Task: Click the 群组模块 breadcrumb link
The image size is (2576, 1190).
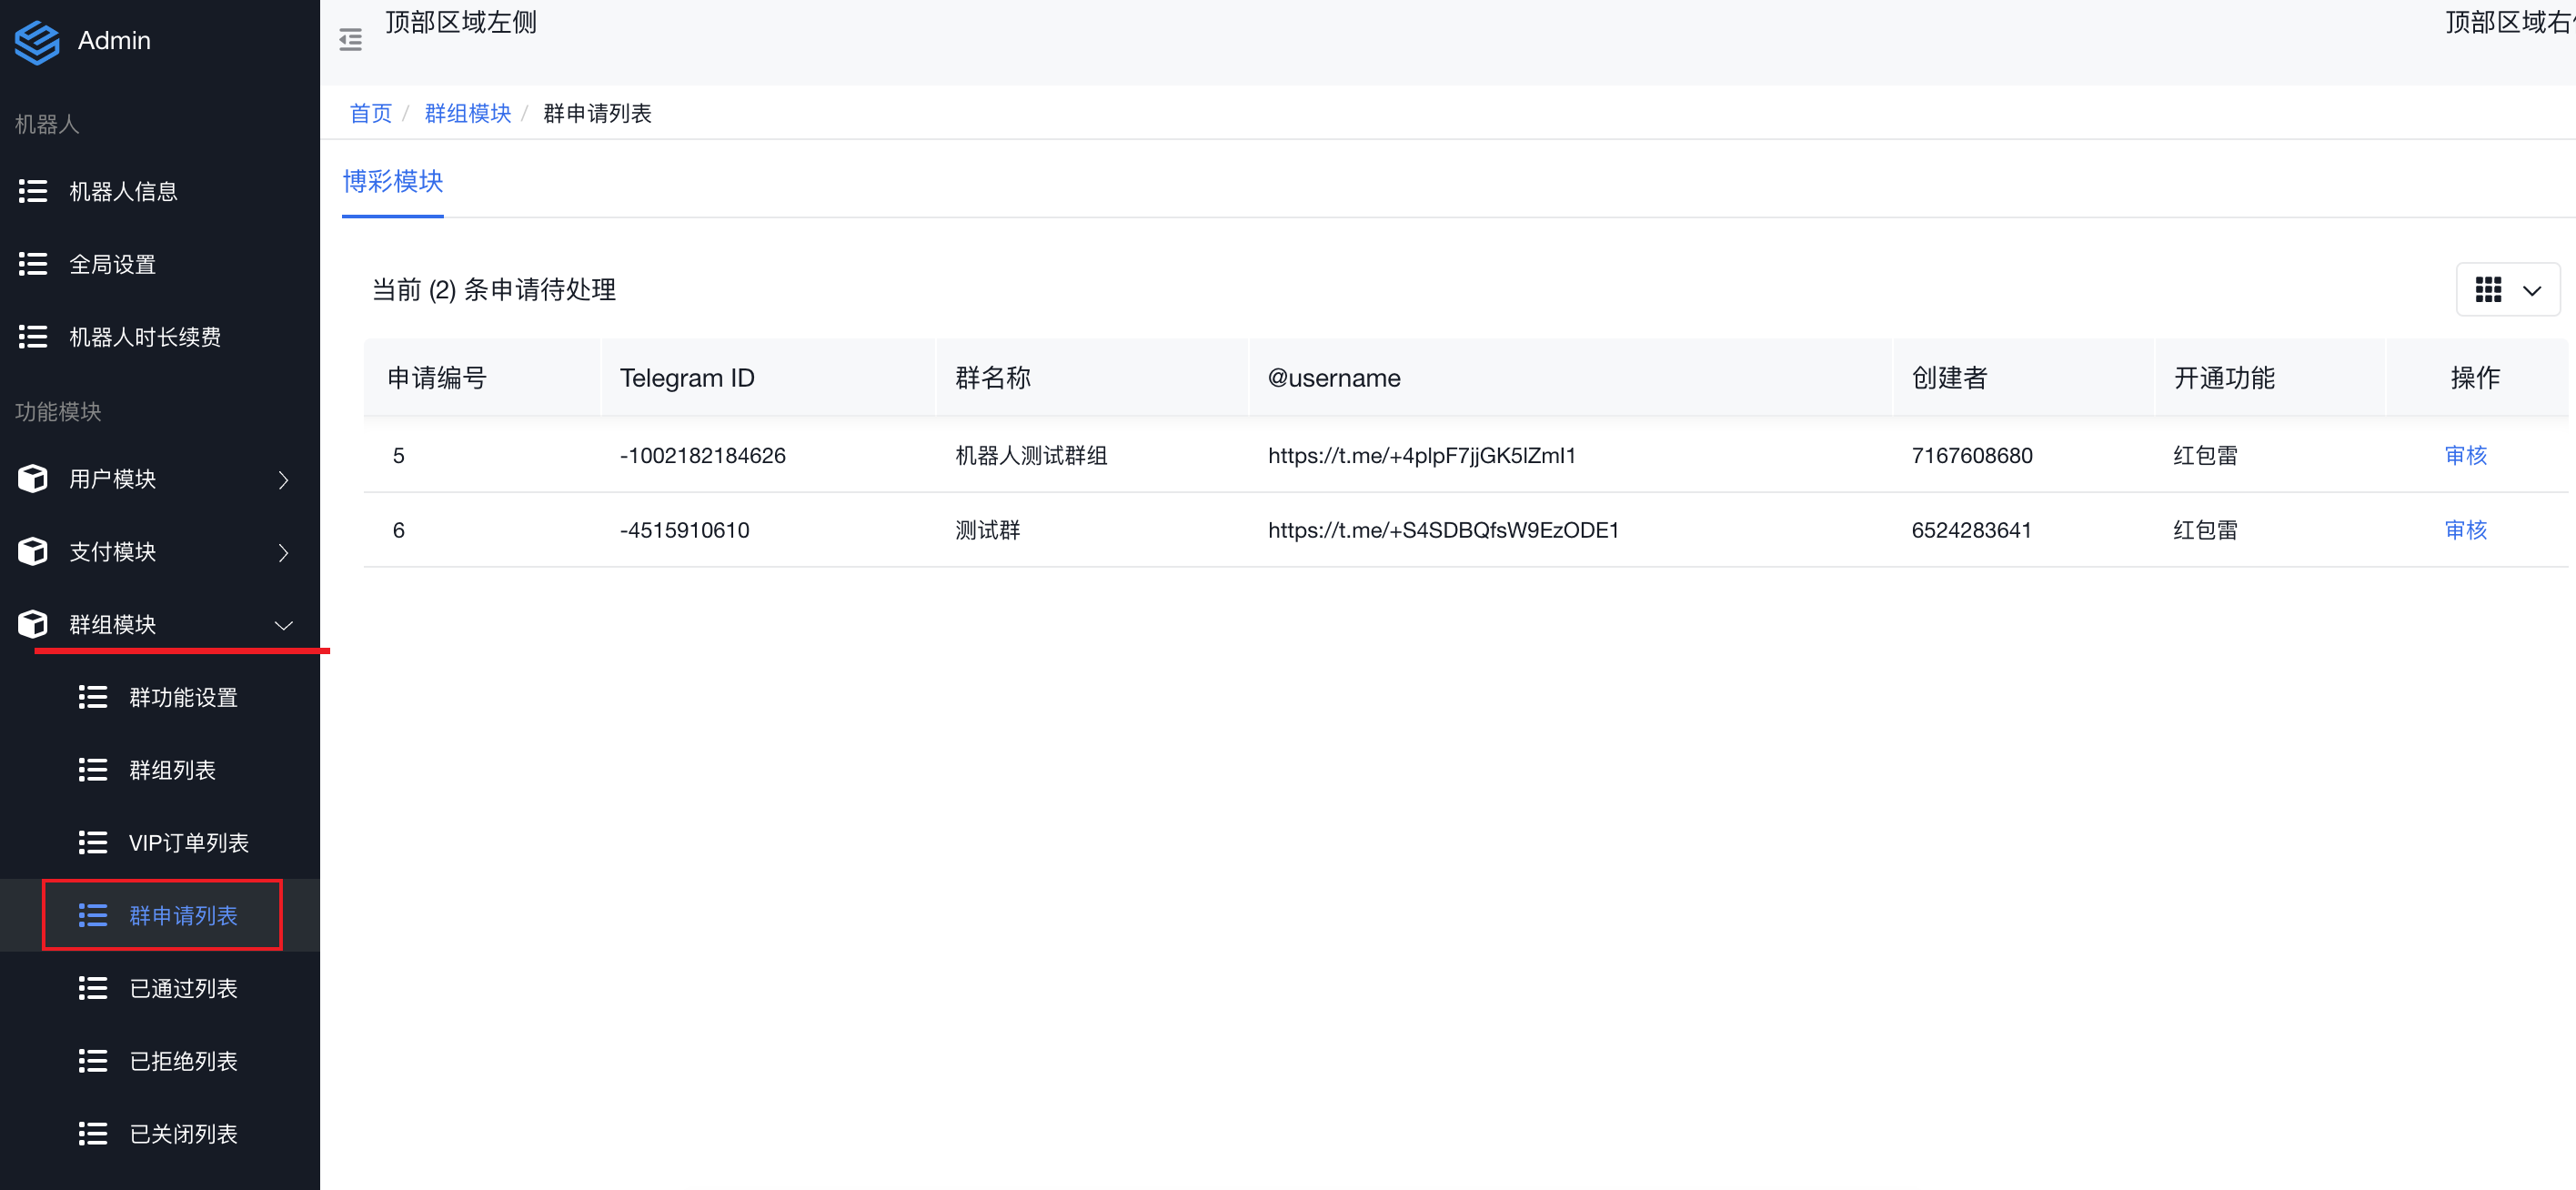Action: pyautogui.click(x=467, y=113)
